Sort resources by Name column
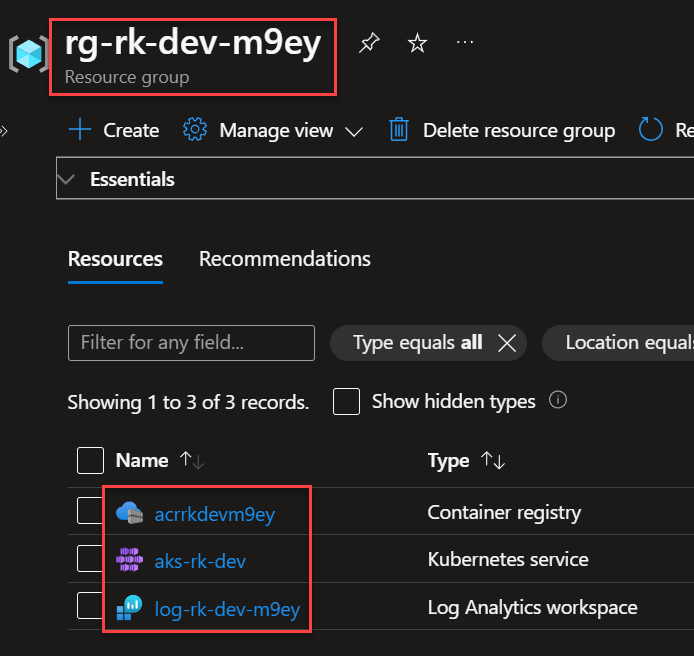 pos(191,460)
